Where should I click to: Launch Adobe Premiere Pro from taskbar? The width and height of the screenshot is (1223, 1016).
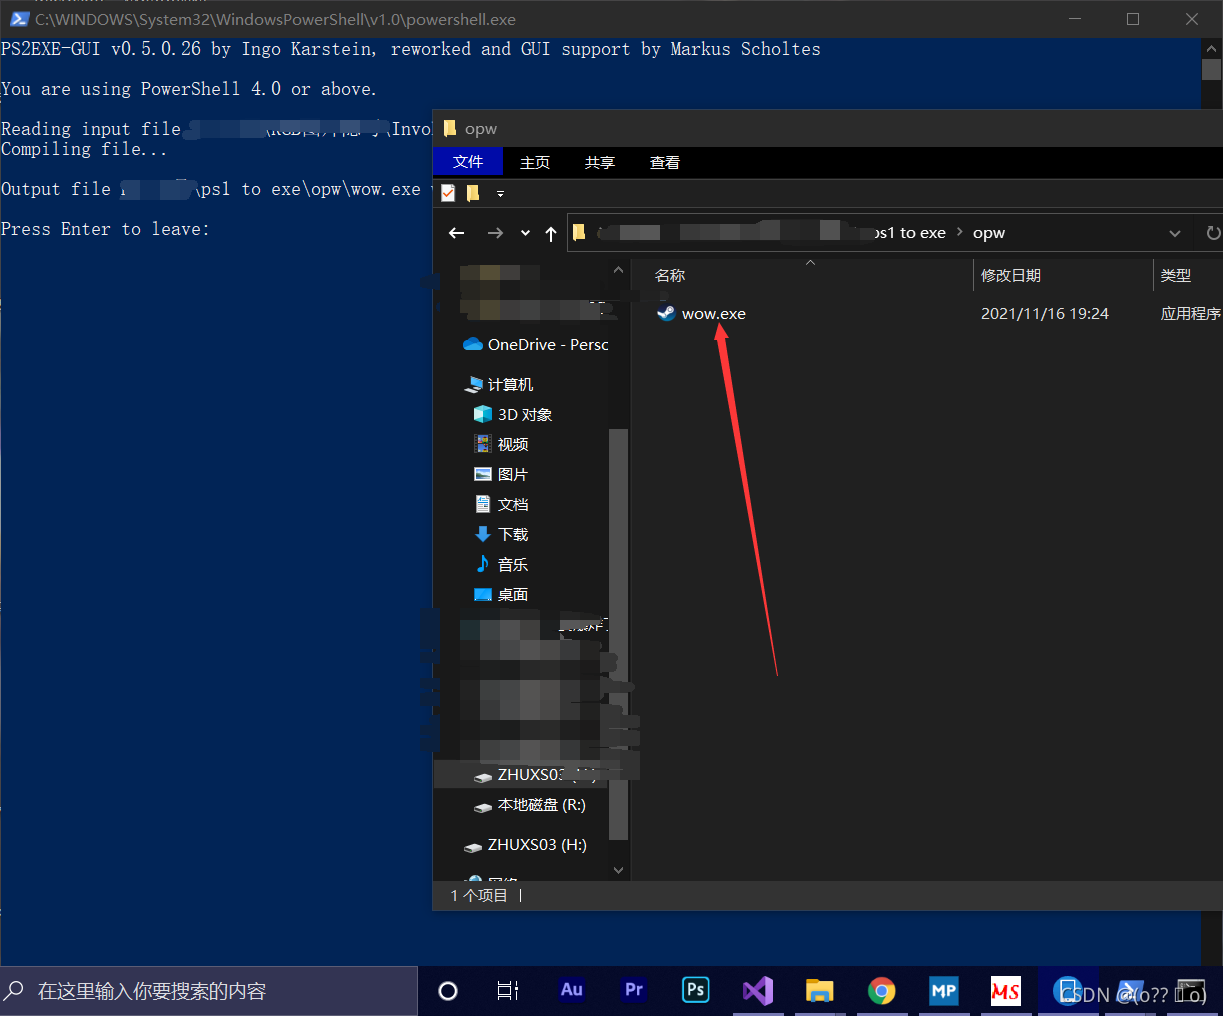(633, 990)
